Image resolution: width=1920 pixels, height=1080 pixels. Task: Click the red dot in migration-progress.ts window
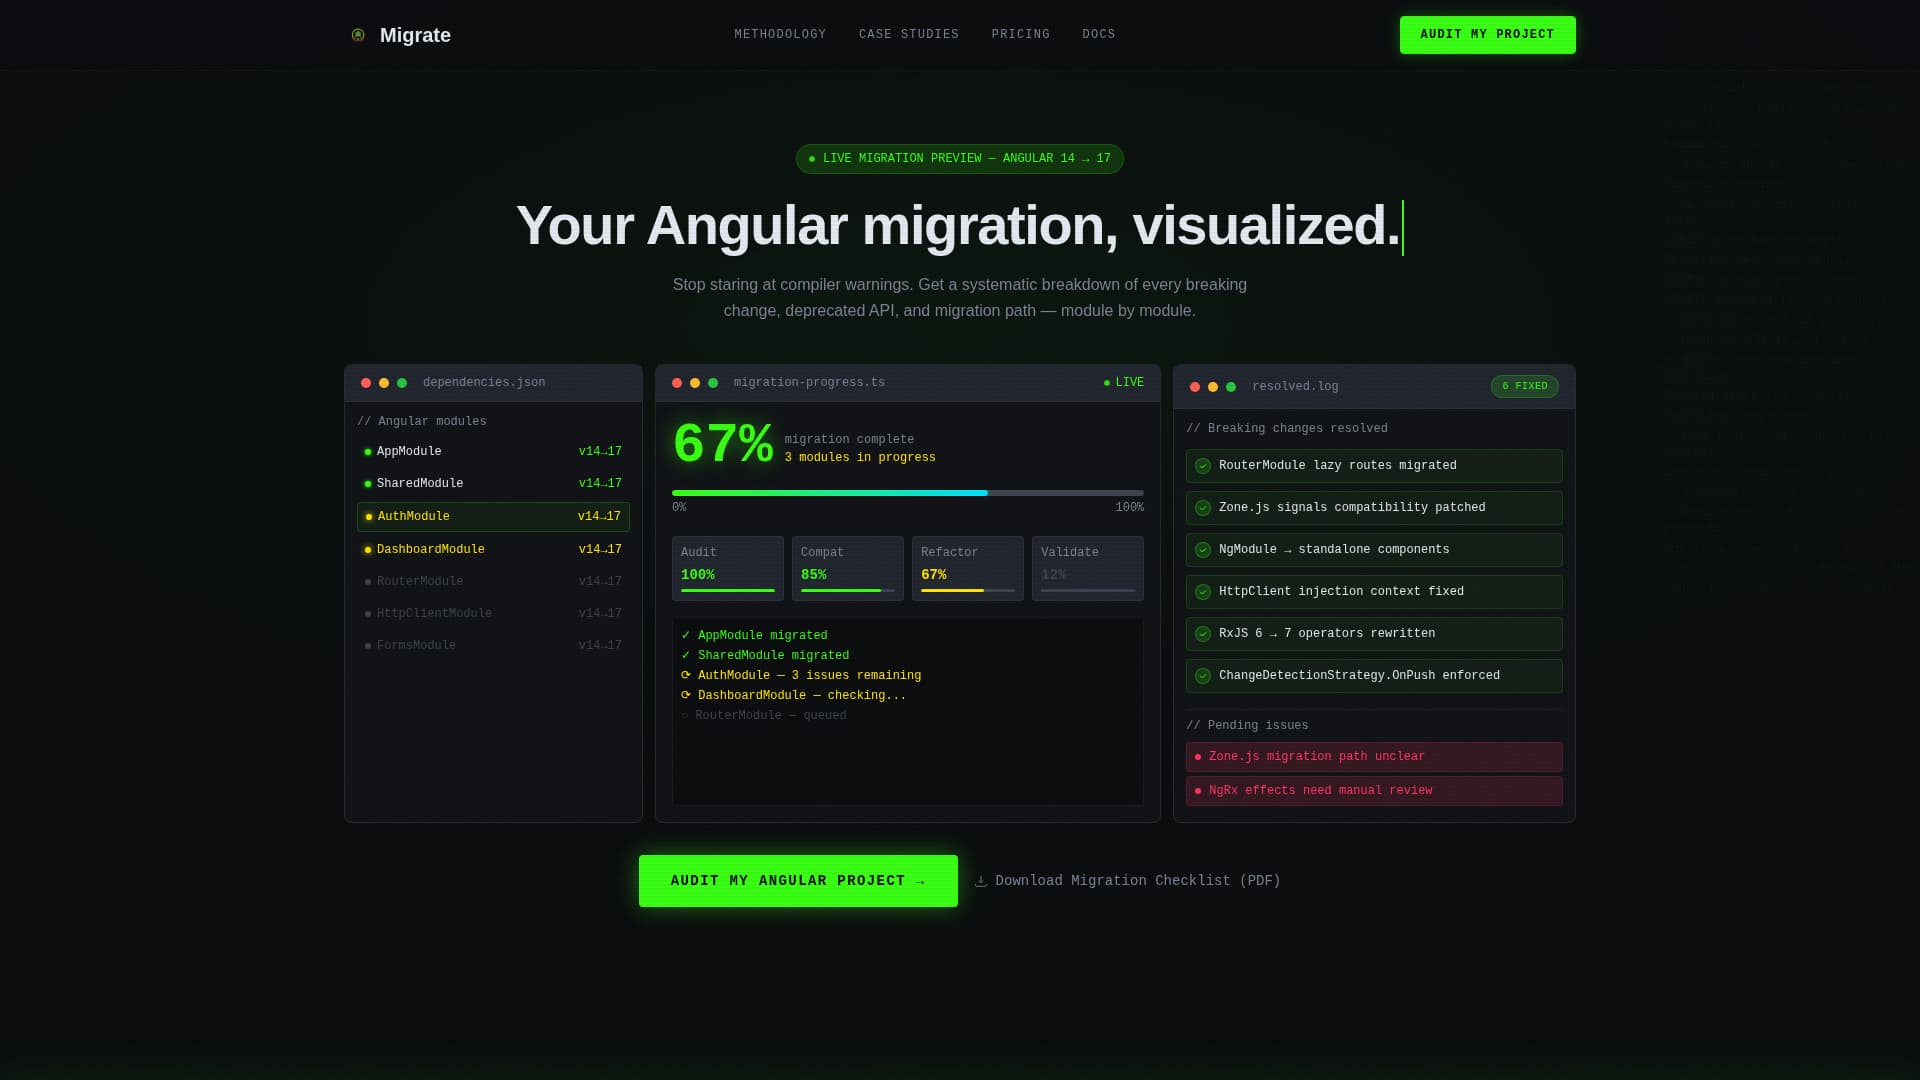[x=677, y=383]
